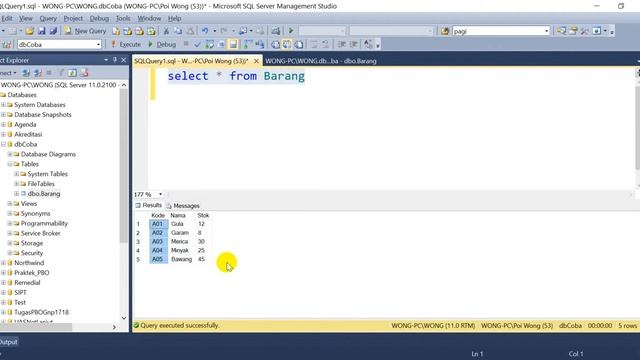
Task: Click the last Object Explorer toolbar icon
Action: [x=84, y=73]
